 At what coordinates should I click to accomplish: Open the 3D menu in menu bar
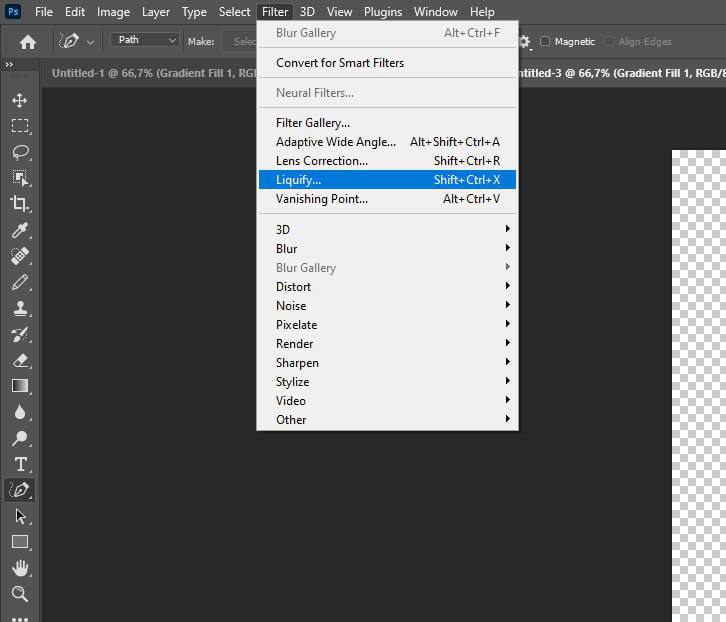[x=307, y=12]
